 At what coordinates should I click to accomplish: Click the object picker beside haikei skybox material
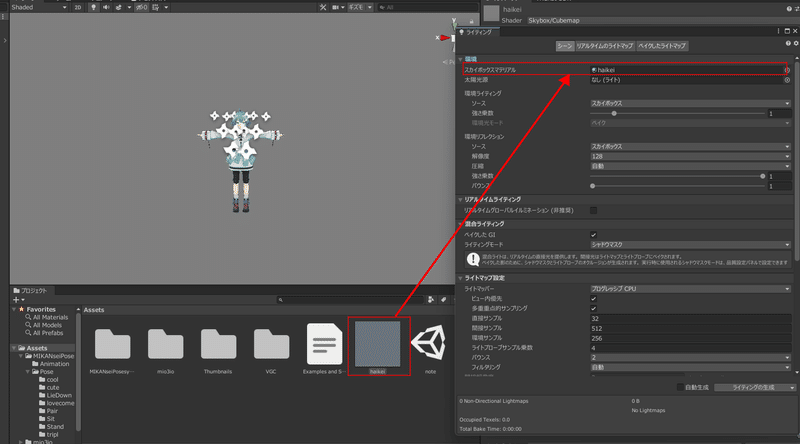pyautogui.click(x=787, y=70)
